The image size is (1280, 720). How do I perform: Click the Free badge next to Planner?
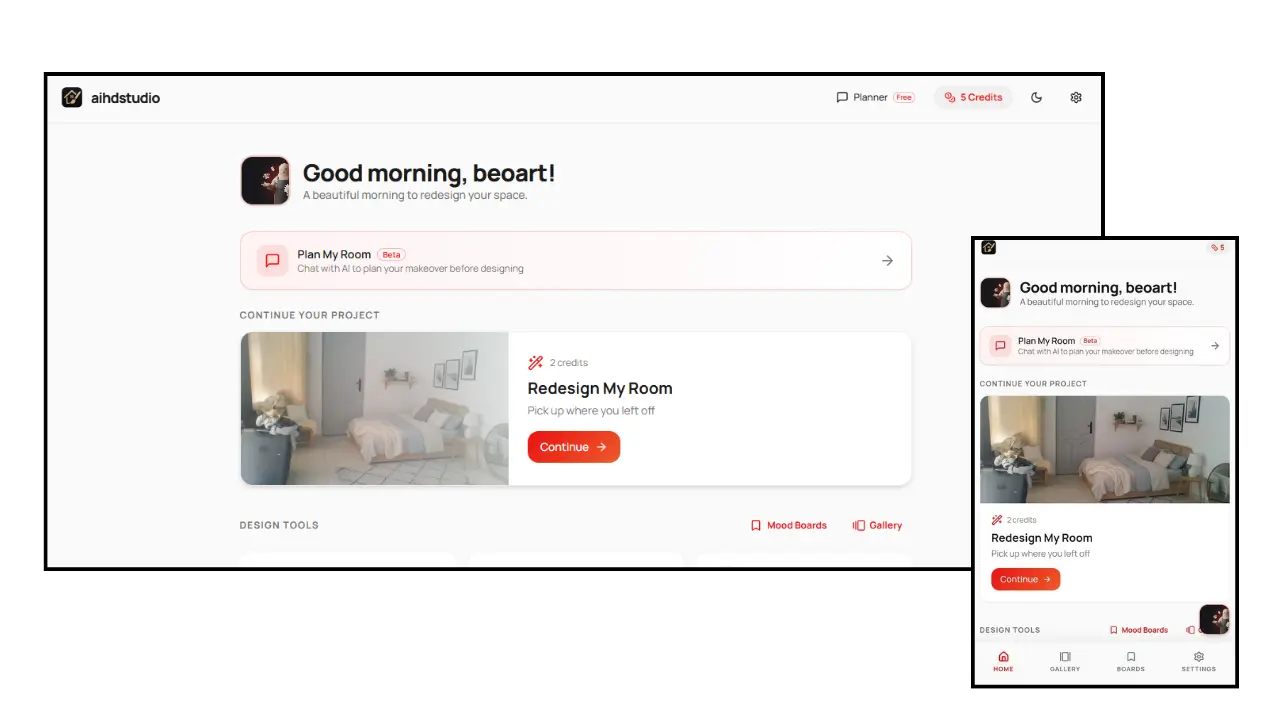[x=904, y=97]
